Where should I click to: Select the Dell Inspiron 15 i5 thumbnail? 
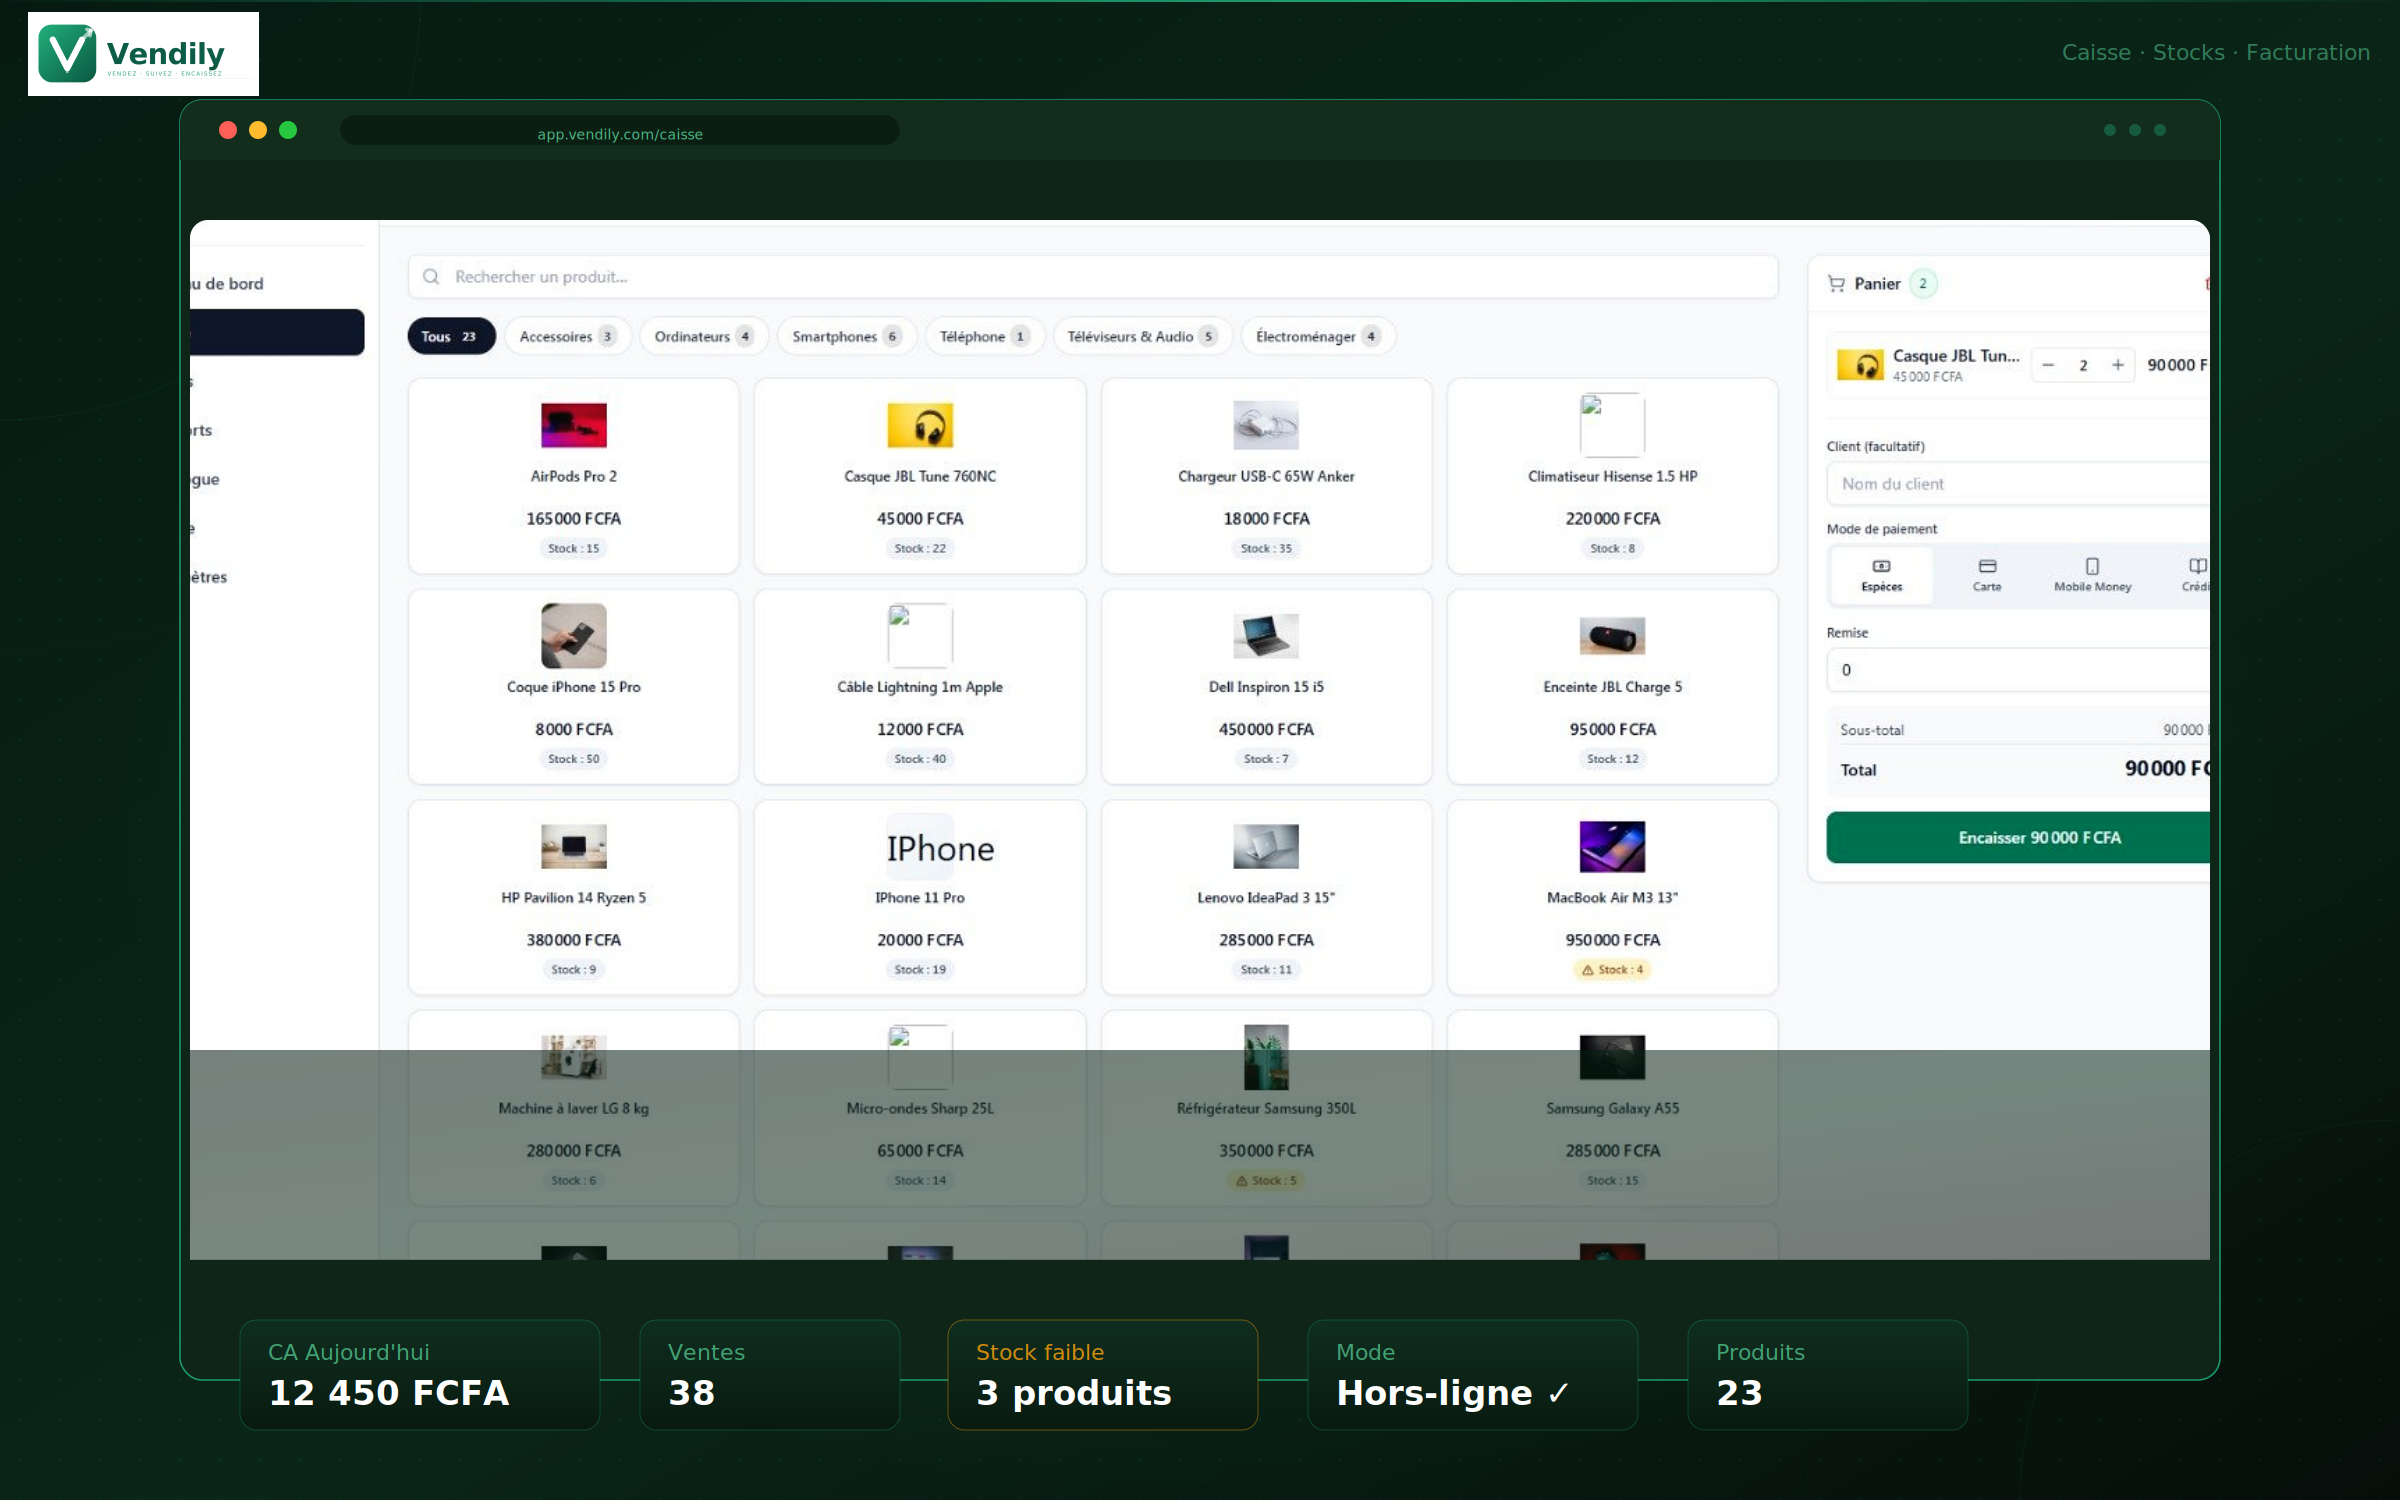click(x=1266, y=636)
